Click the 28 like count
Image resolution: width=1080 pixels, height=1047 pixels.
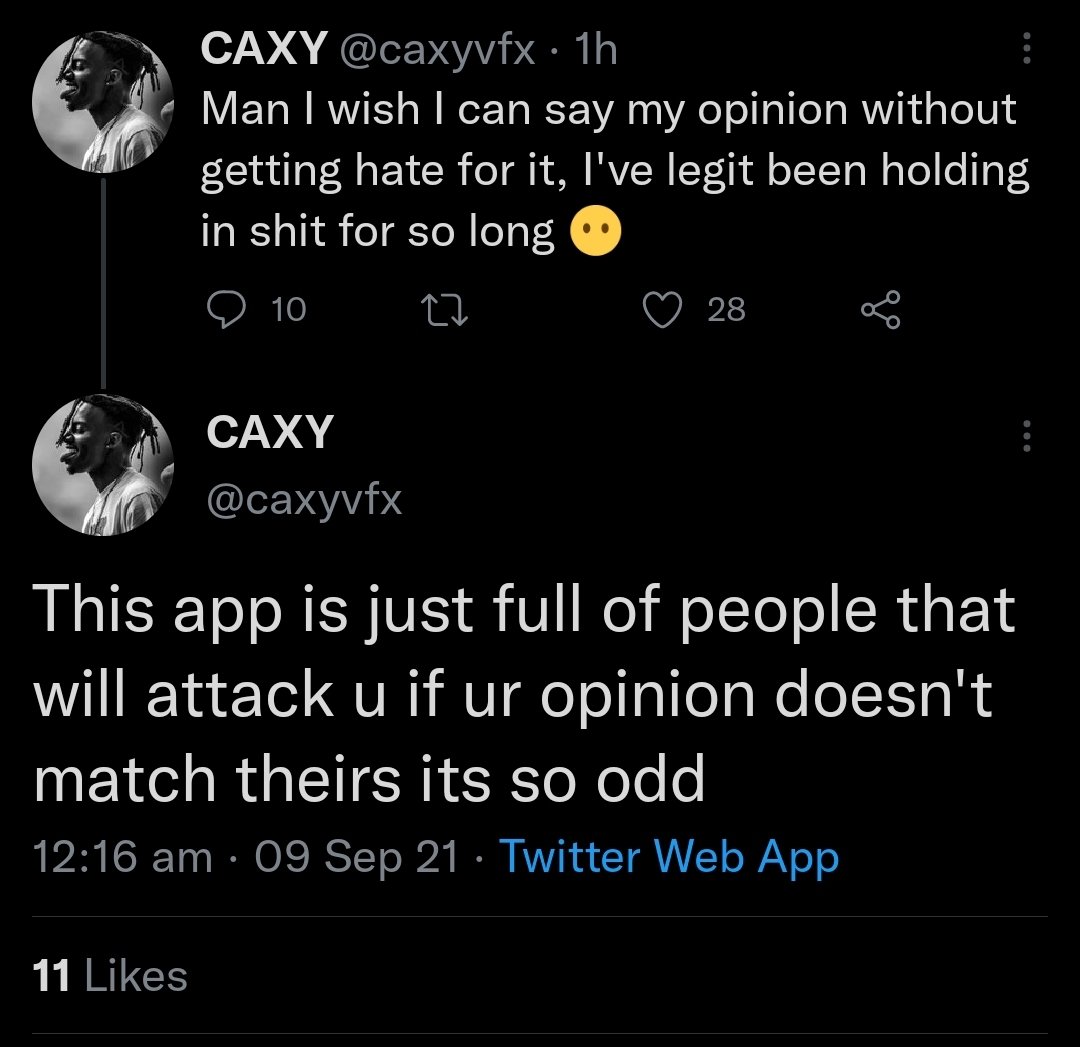coord(726,311)
